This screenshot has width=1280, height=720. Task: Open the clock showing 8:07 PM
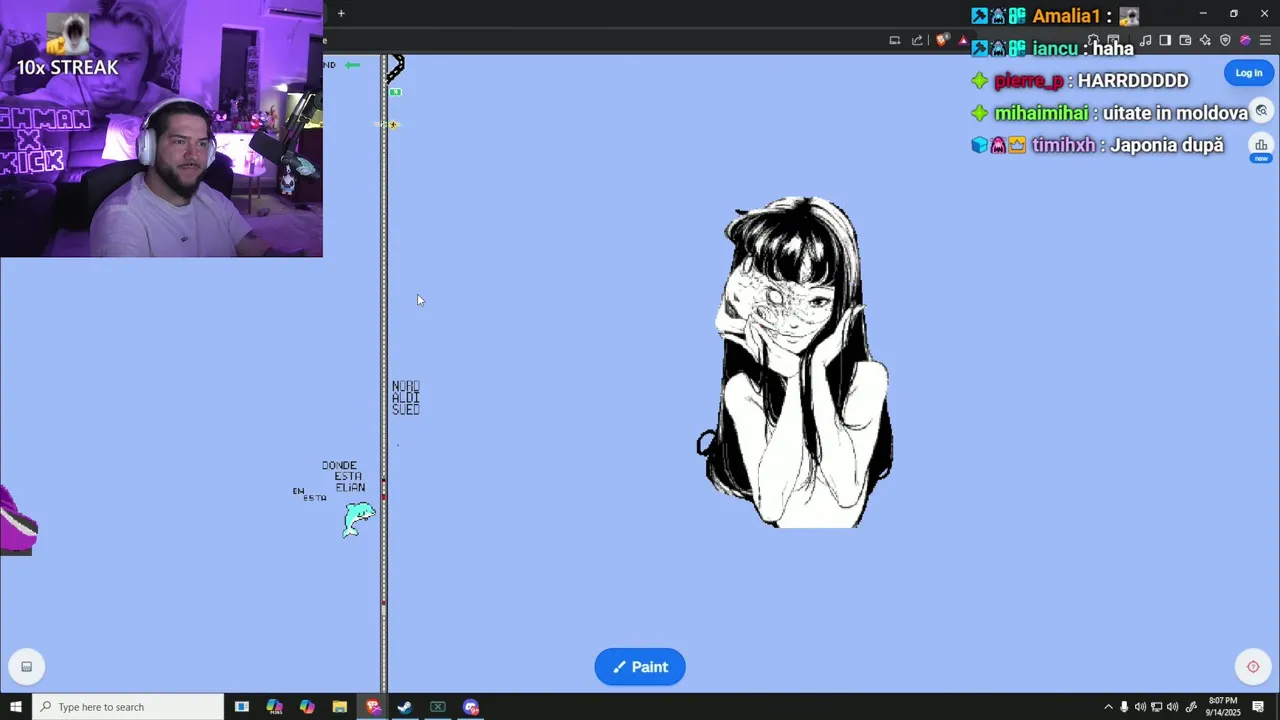pyautogui.click(x=1224, y=707)
